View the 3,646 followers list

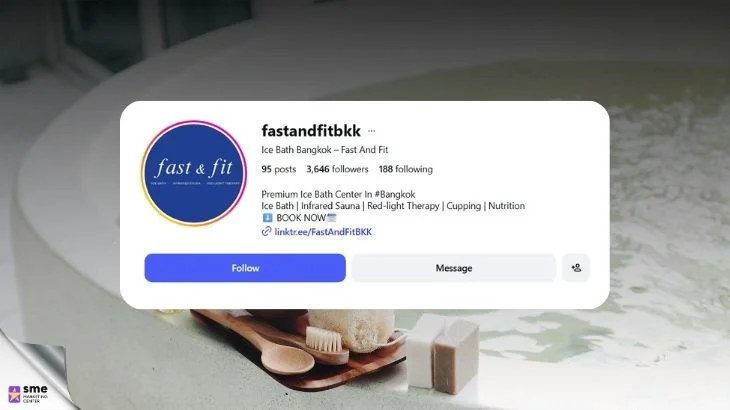pyautogui.click(x=337, y=169)
